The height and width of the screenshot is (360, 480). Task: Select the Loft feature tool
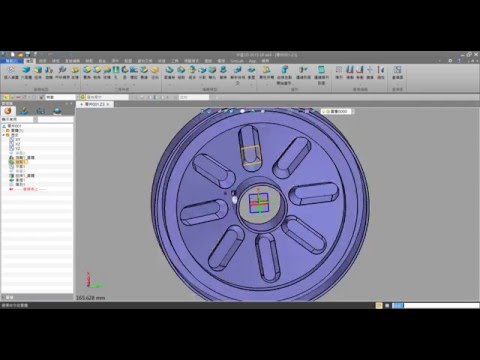[x=75, y=72]
